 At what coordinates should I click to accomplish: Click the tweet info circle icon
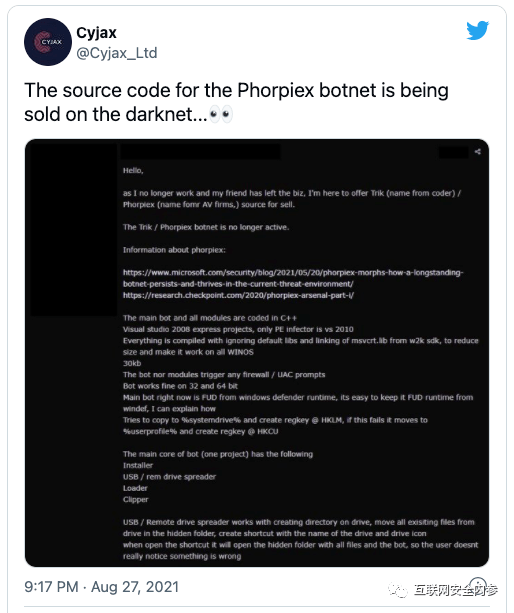pyautogui.click(x=477, y=585)
